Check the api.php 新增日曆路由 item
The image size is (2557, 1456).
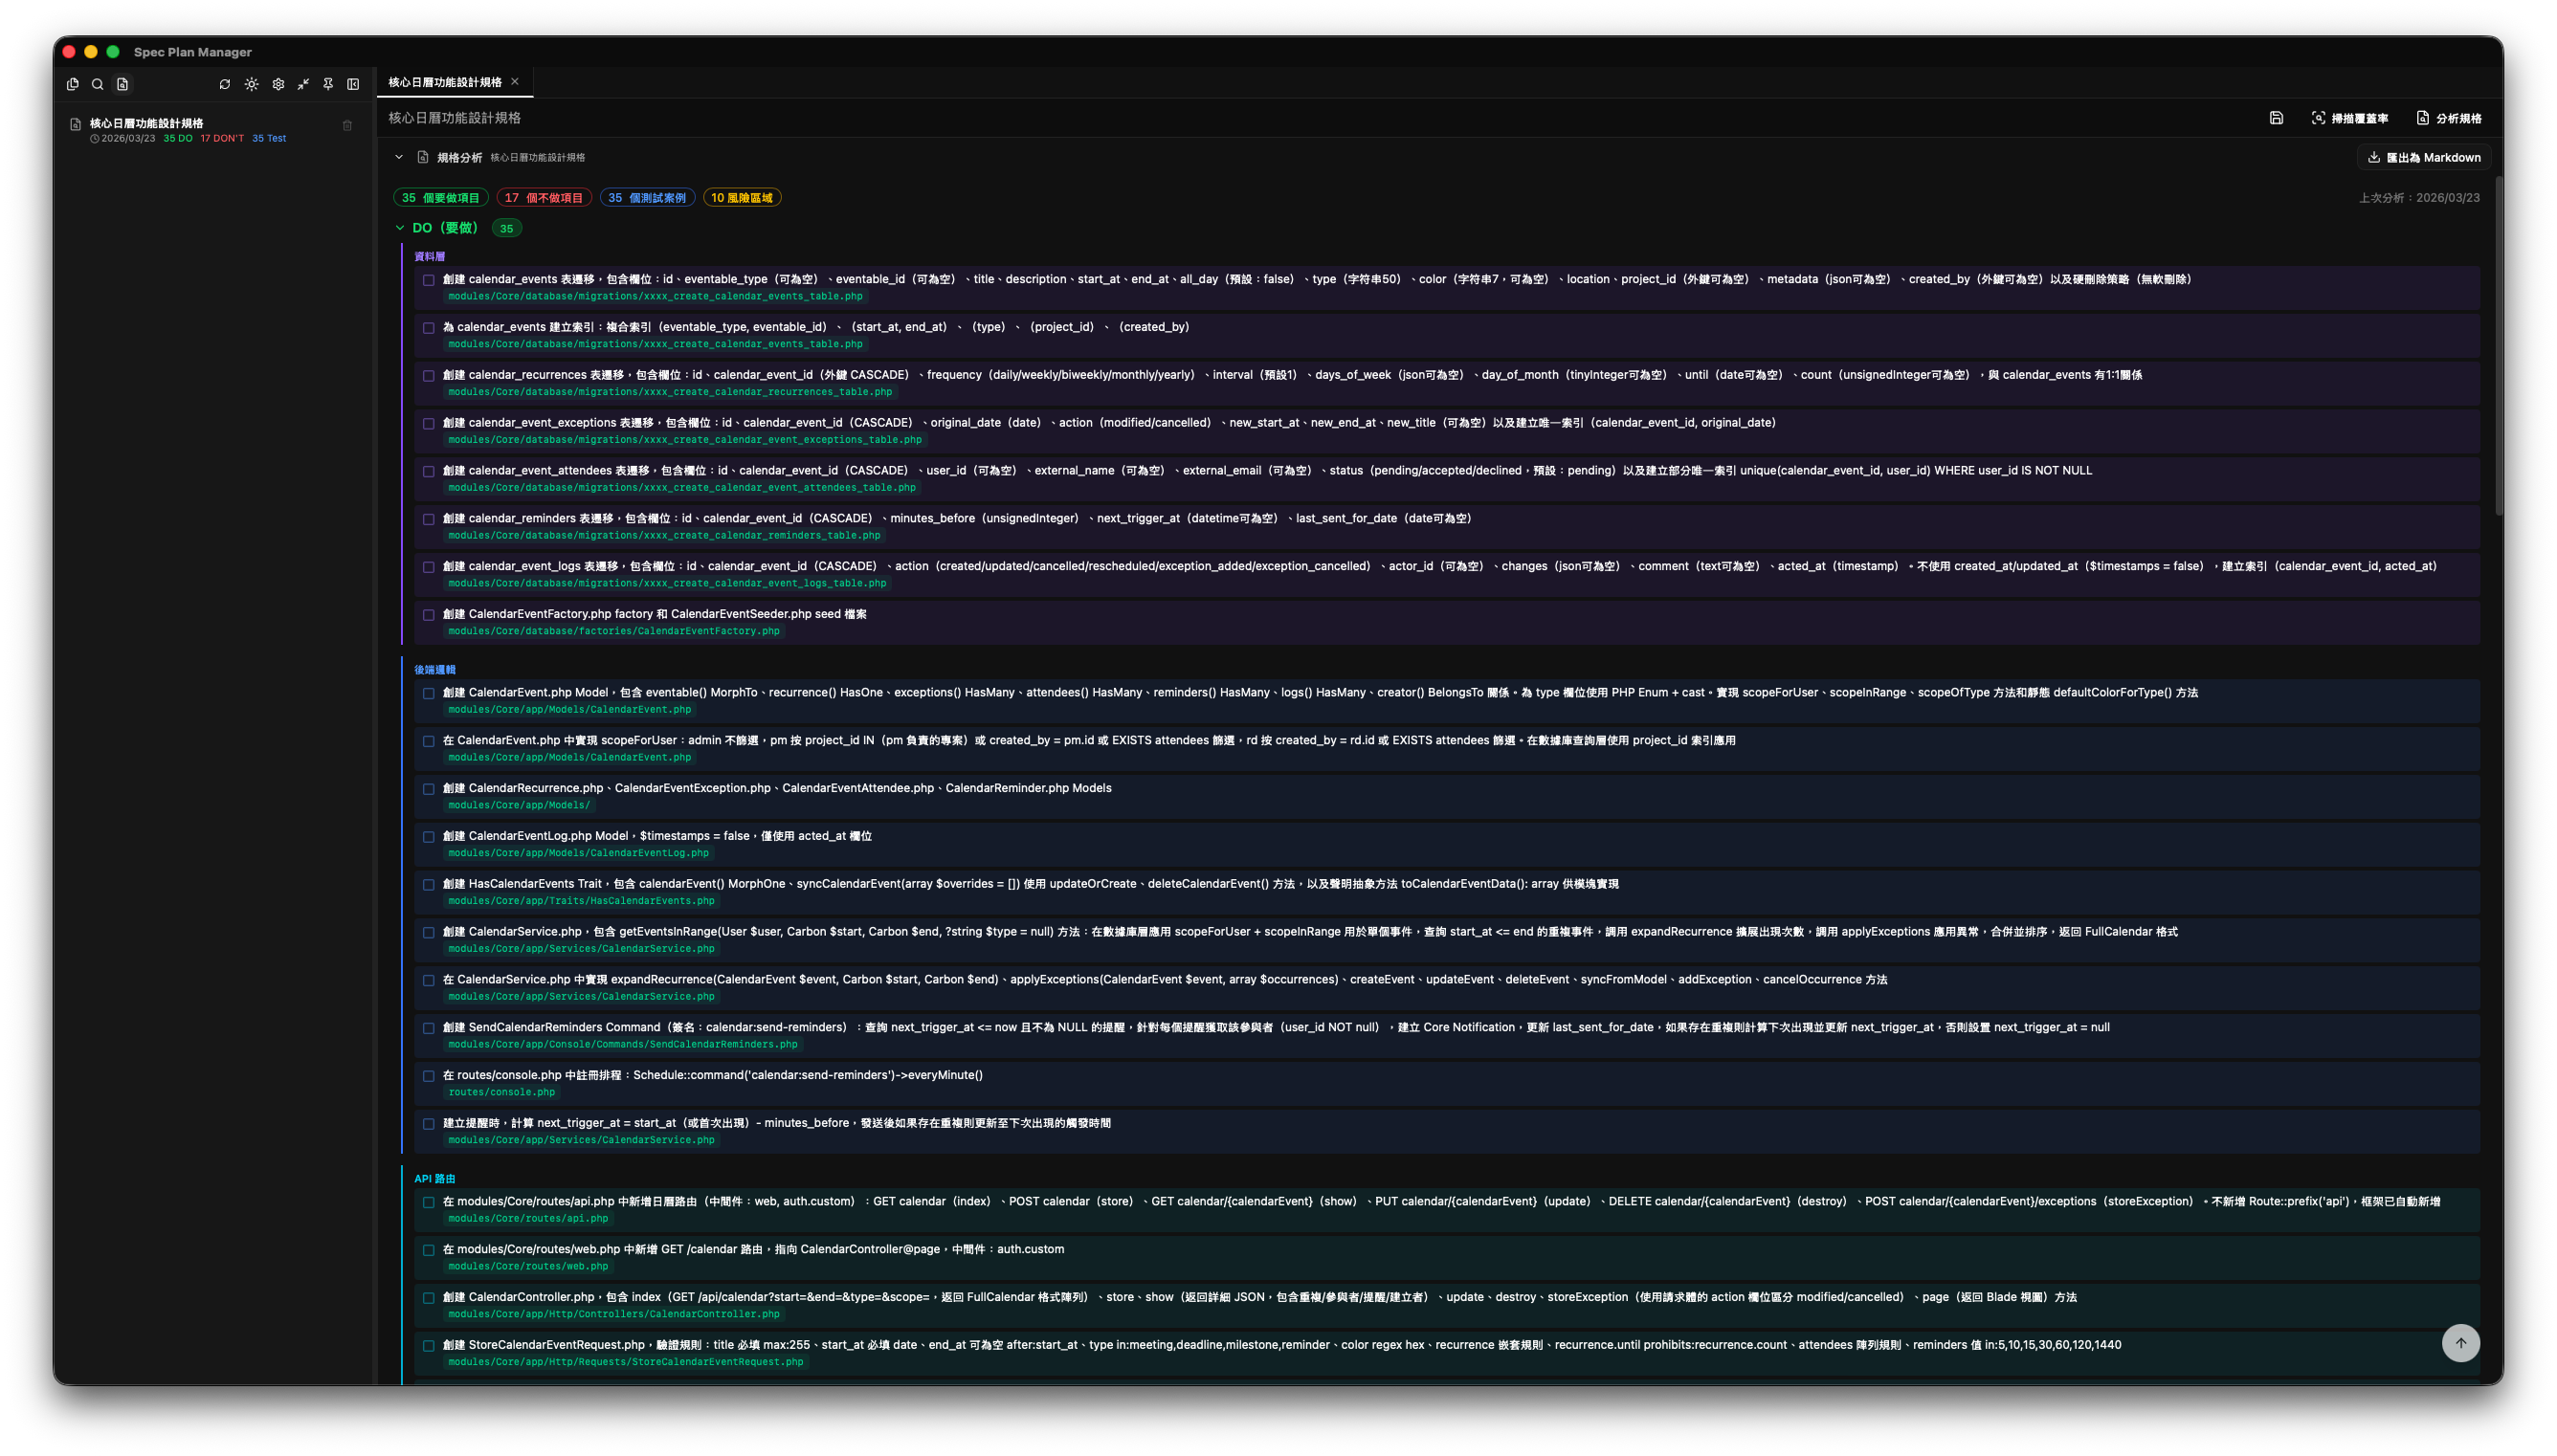pos(428,1203)
